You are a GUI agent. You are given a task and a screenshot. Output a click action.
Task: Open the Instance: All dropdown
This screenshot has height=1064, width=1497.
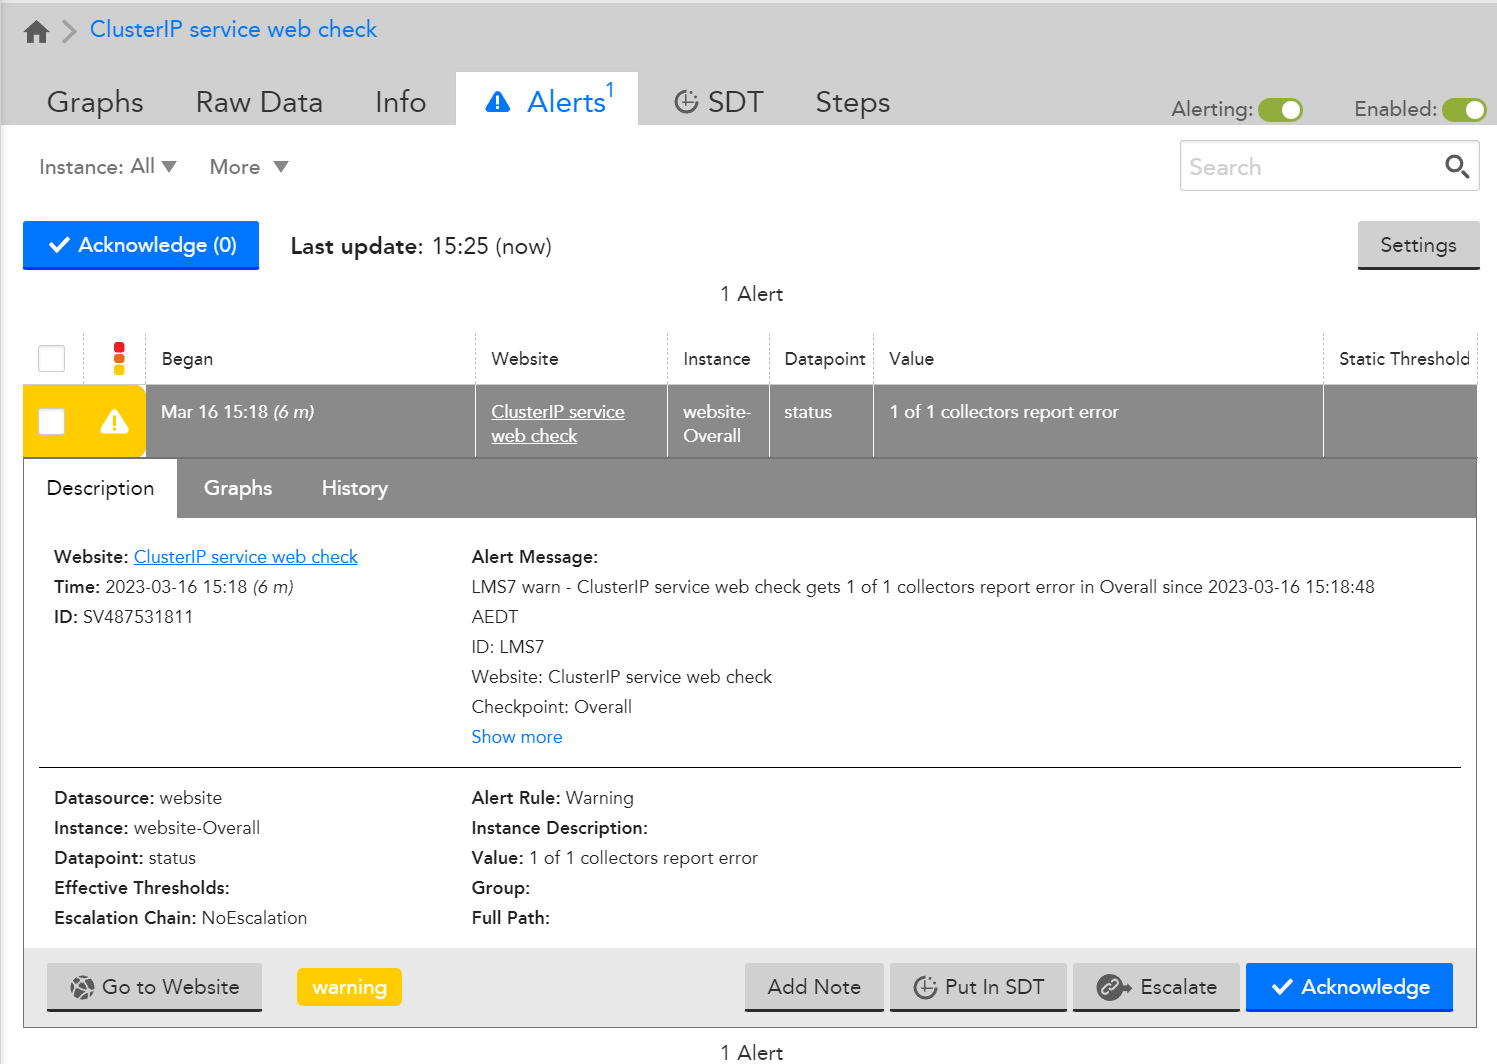coord(108,166)
